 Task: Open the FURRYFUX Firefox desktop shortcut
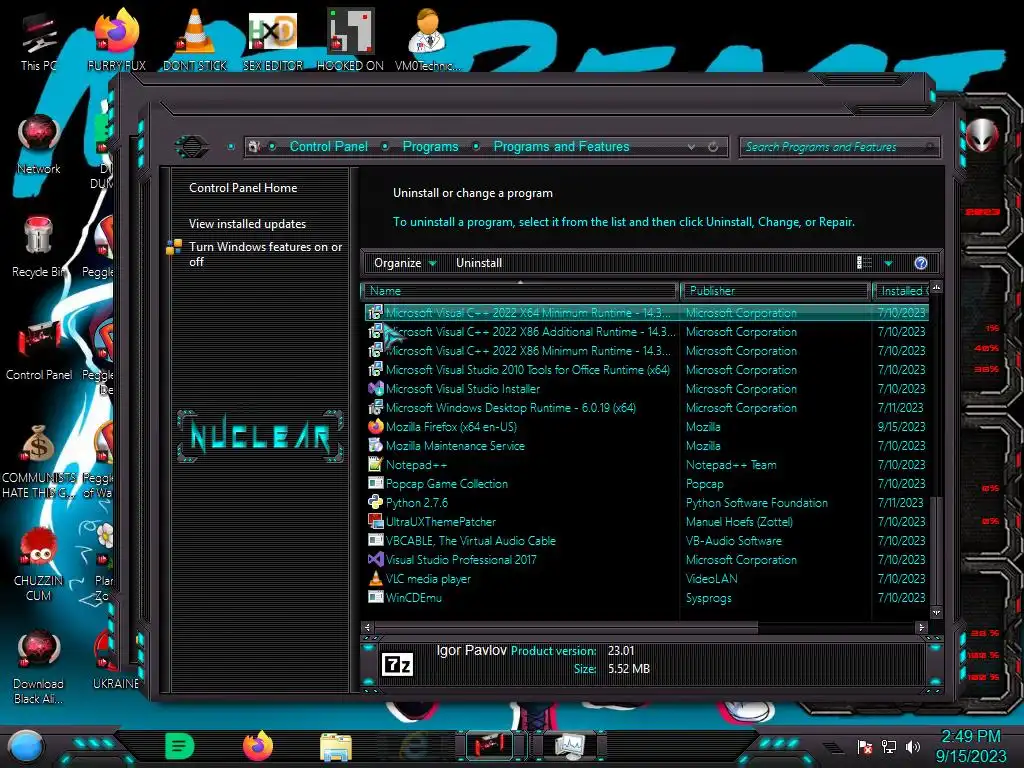[116, 39]
